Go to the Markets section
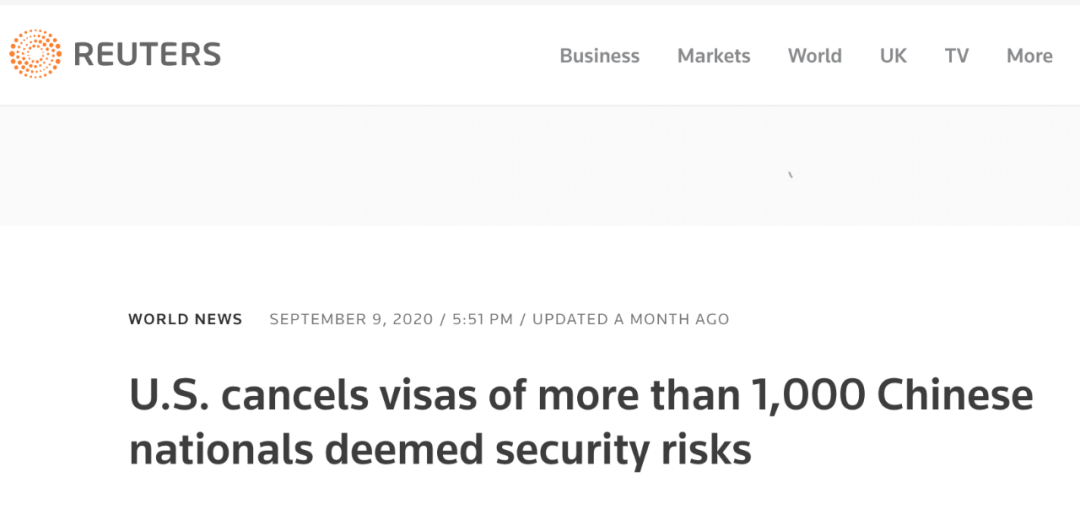The height and width of the screenshot is (515, 1080). coord(714,56)
